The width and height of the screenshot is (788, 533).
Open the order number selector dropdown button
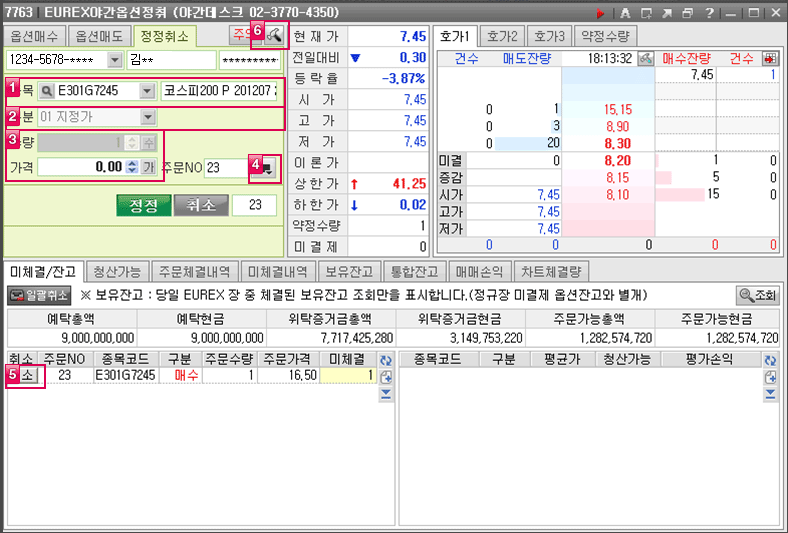(267, 169)
